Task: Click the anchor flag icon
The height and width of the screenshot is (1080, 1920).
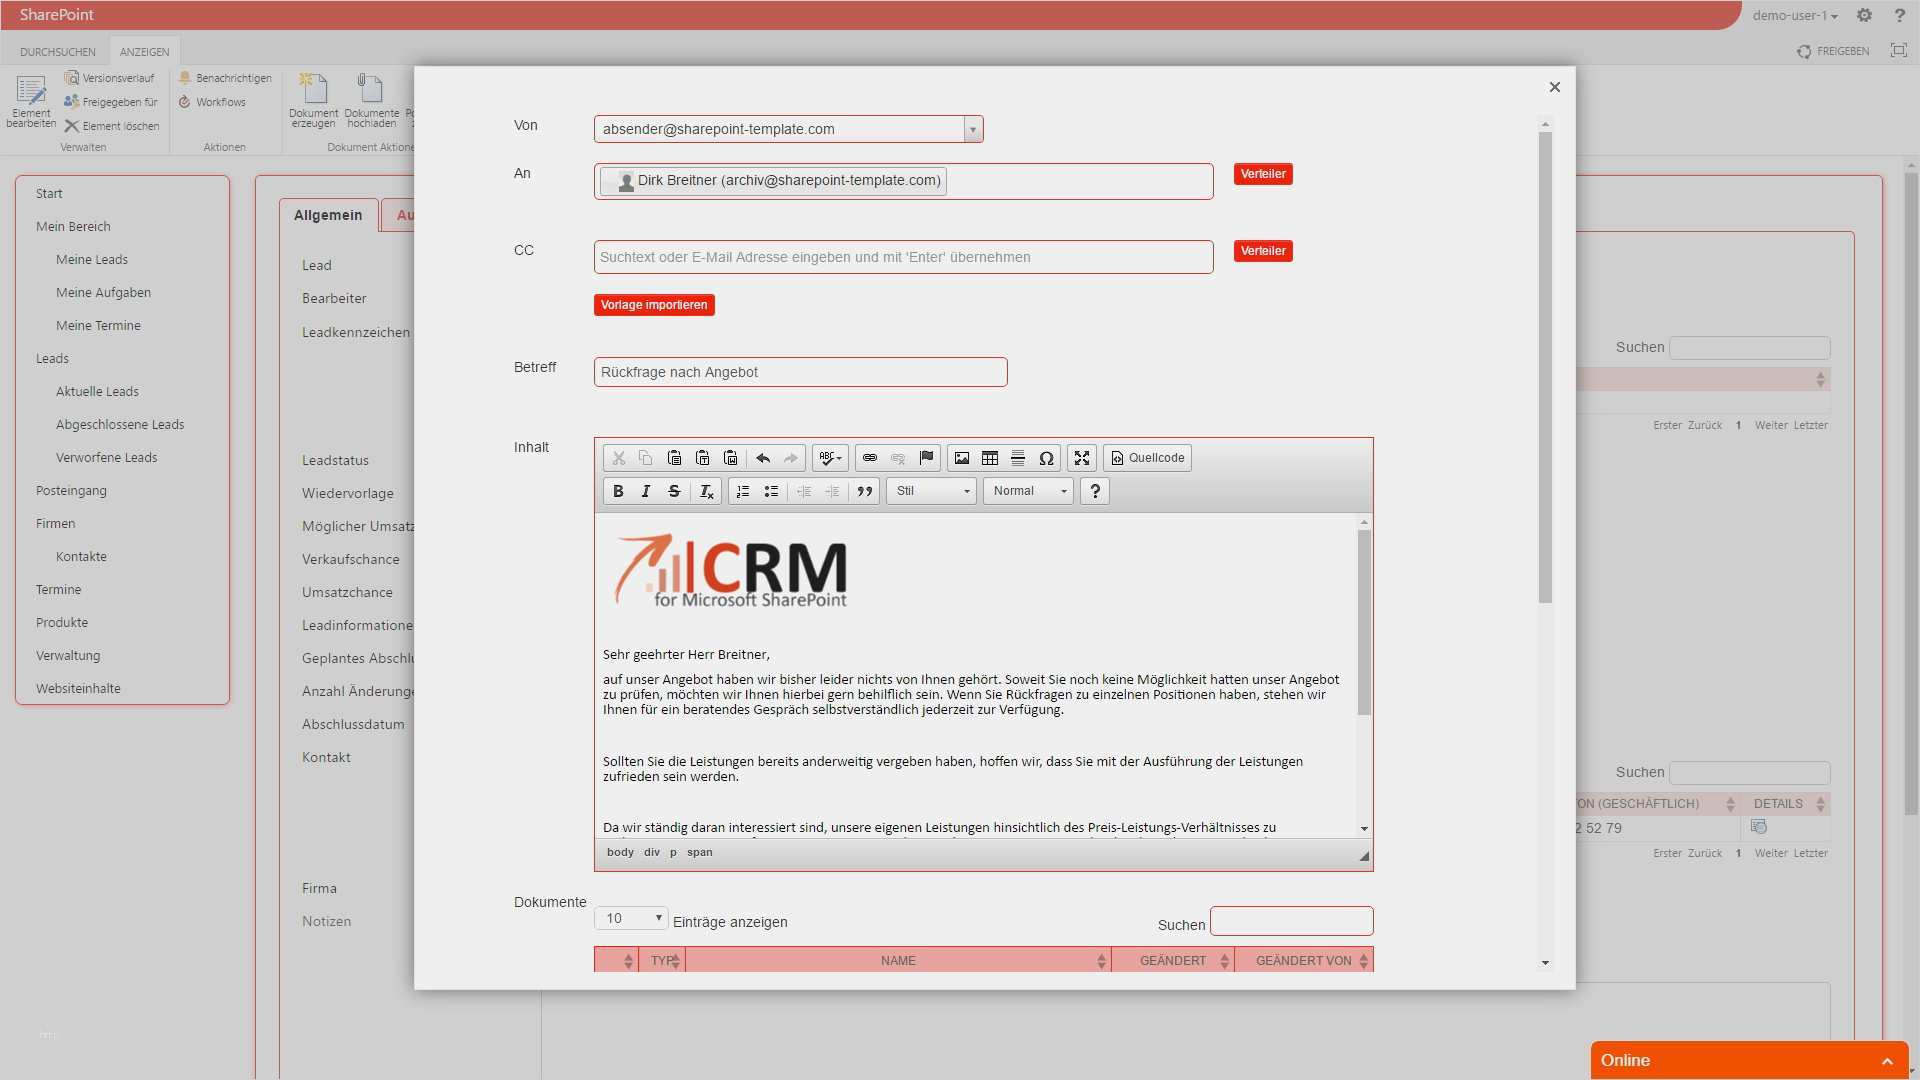Action: point(926,458)
